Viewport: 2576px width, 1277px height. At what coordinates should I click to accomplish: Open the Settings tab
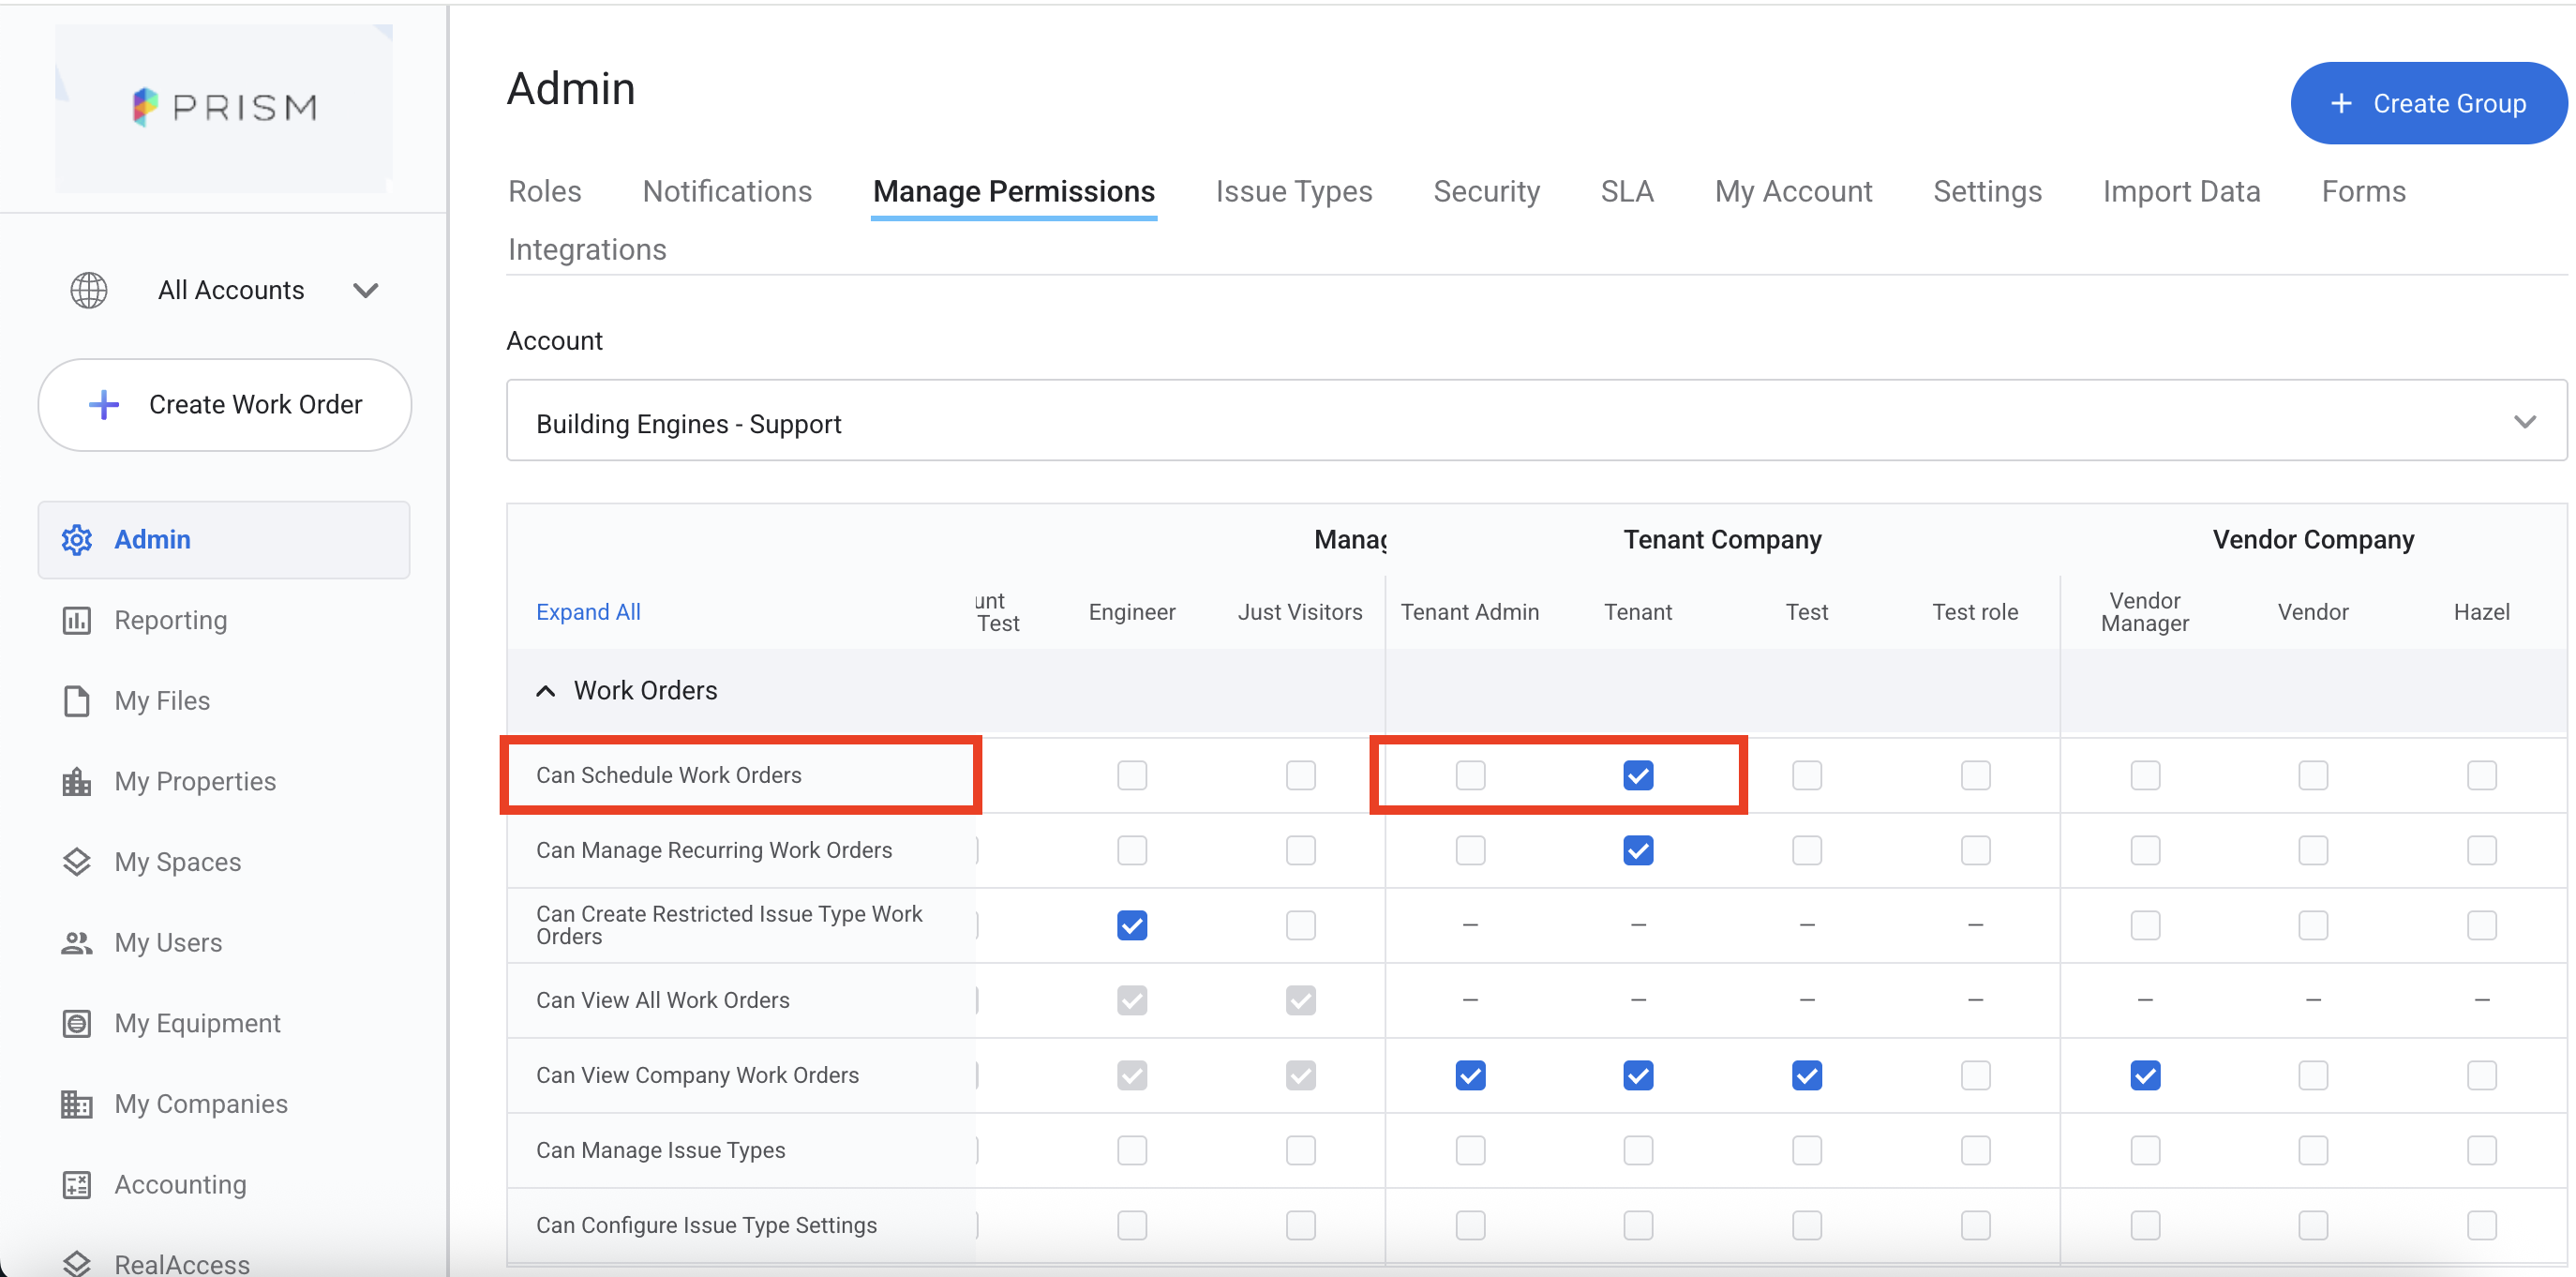click(x=1987, y=191)
